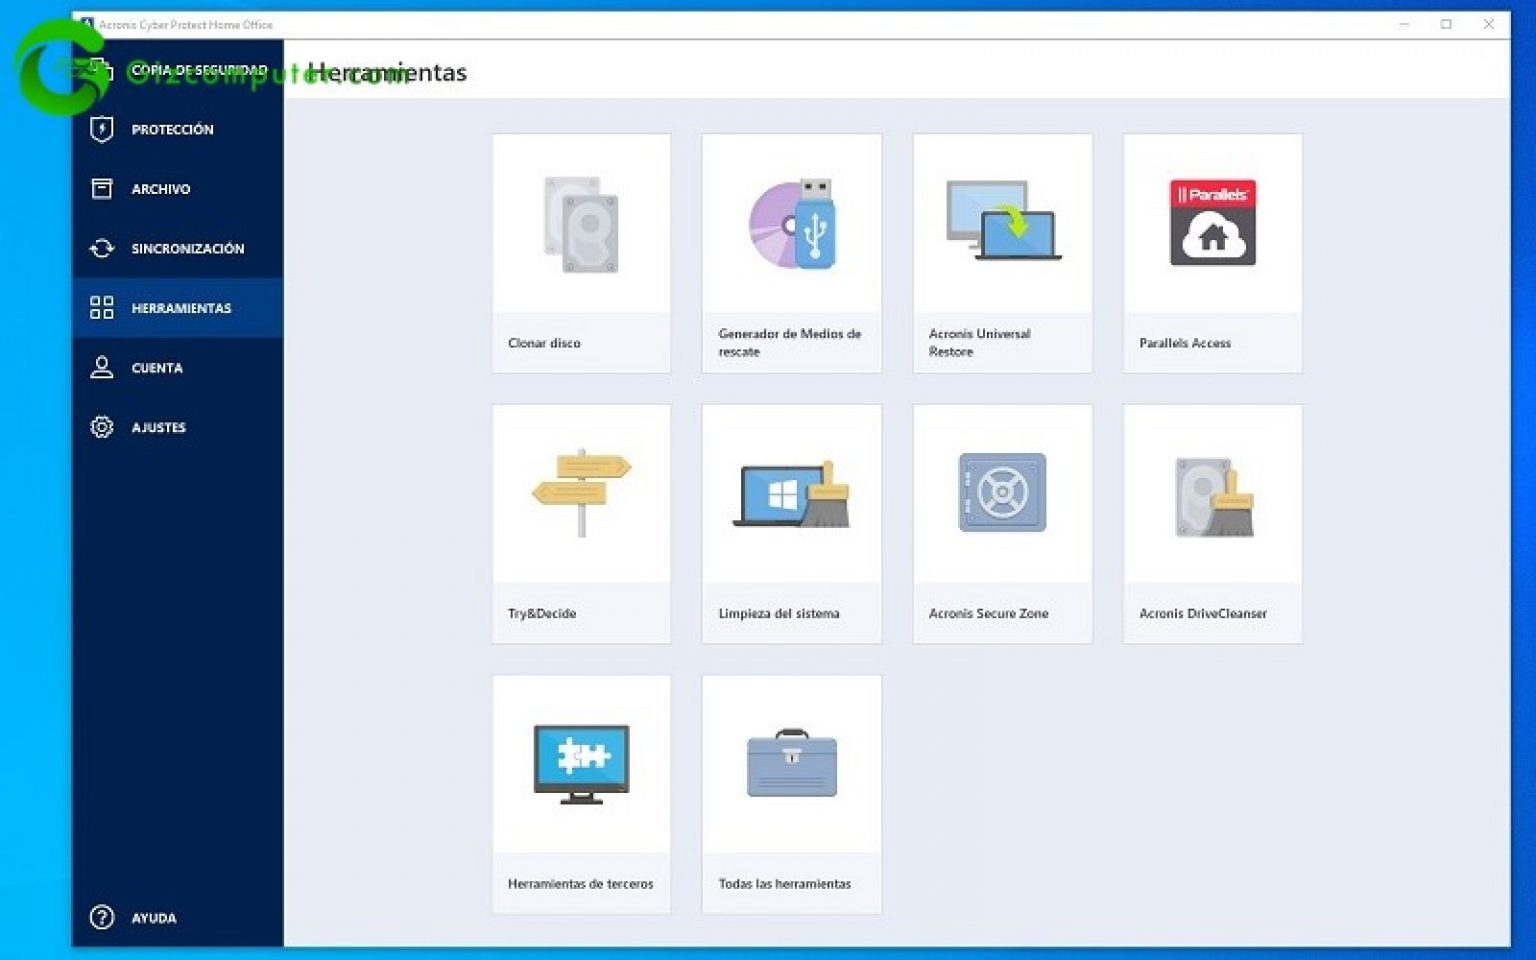Click the Sincronización arrows icon
The image size is (1536, 960).
click(x=102, y=248)
